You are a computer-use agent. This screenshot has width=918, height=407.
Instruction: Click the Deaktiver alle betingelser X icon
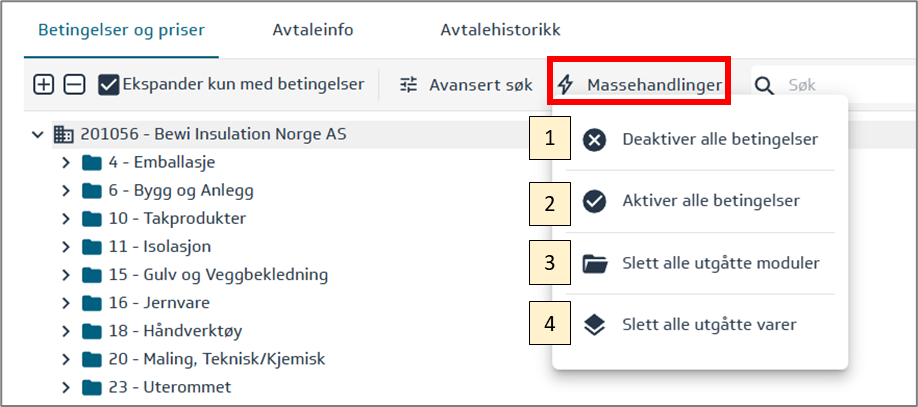point(594,139)
